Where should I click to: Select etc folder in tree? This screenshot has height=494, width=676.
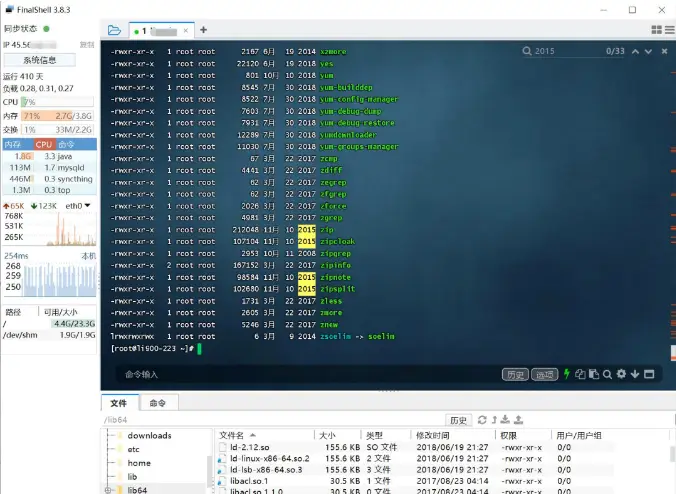[x=134, y=449]
